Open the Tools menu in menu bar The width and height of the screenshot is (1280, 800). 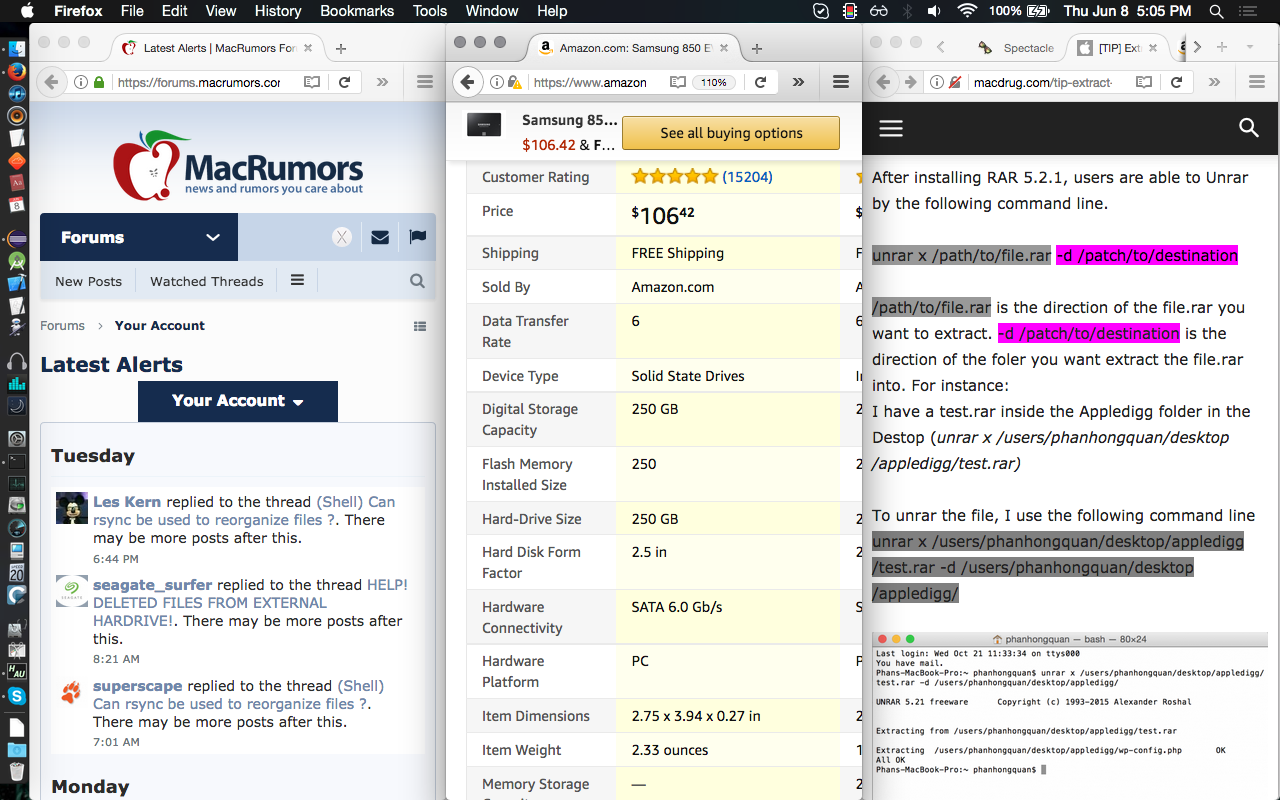pos(430,11)
